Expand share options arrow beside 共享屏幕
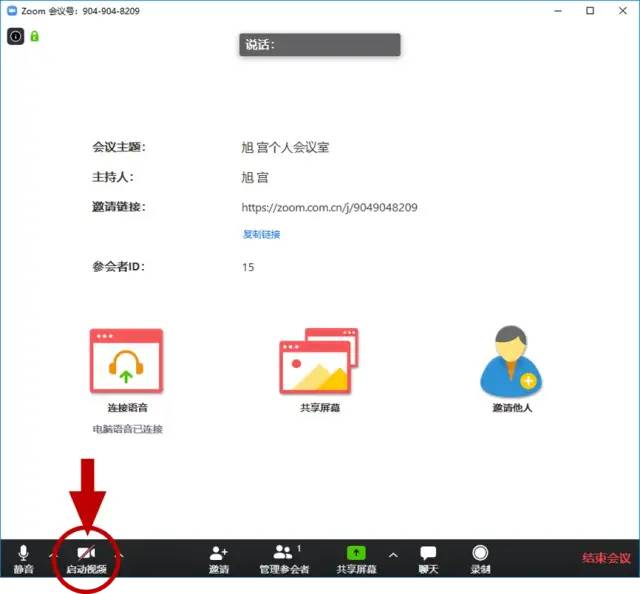The height and width of the screenshot is (594, 640). [393, 554]
